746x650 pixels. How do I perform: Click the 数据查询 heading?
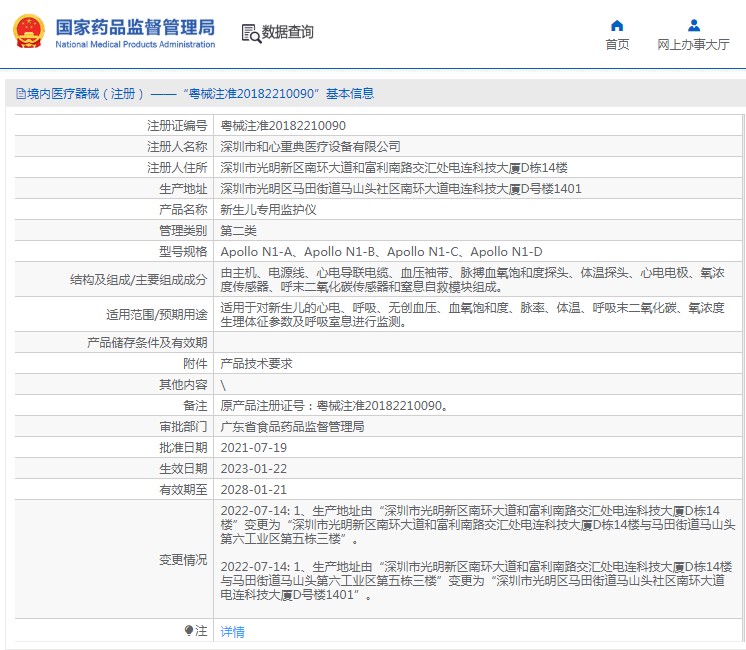tap(287, 32)
